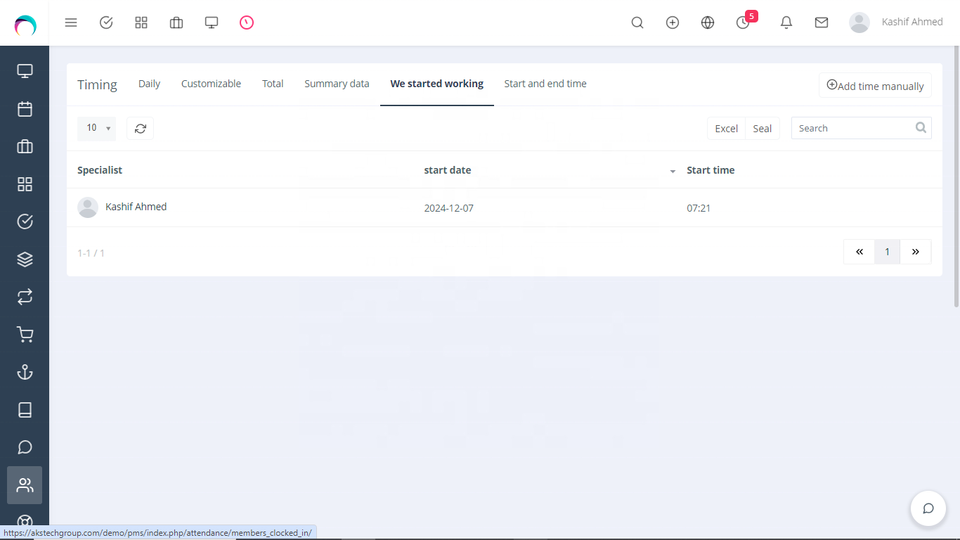
Task: Sort by start date column header
Action: click(x=447, y=170)
